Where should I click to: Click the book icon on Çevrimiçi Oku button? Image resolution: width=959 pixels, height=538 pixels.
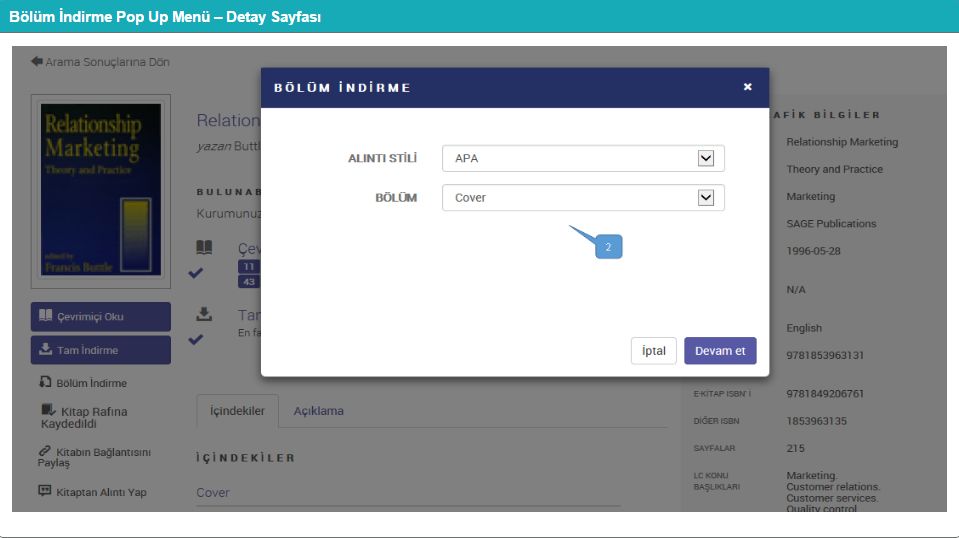coord(45,315)
